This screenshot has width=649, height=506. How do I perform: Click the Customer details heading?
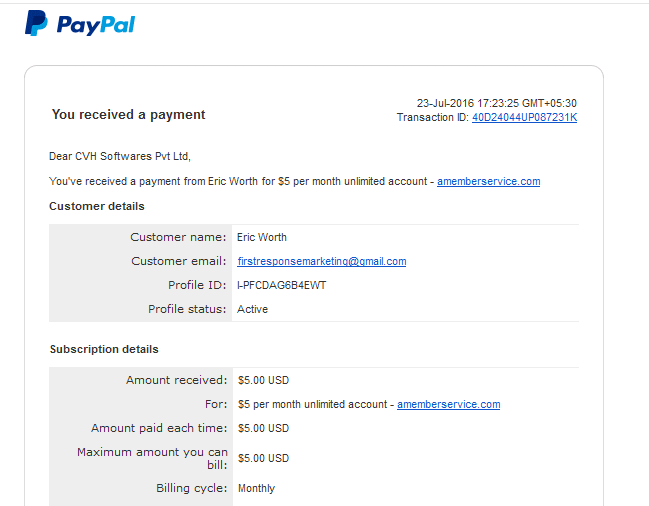coord(97,206)
